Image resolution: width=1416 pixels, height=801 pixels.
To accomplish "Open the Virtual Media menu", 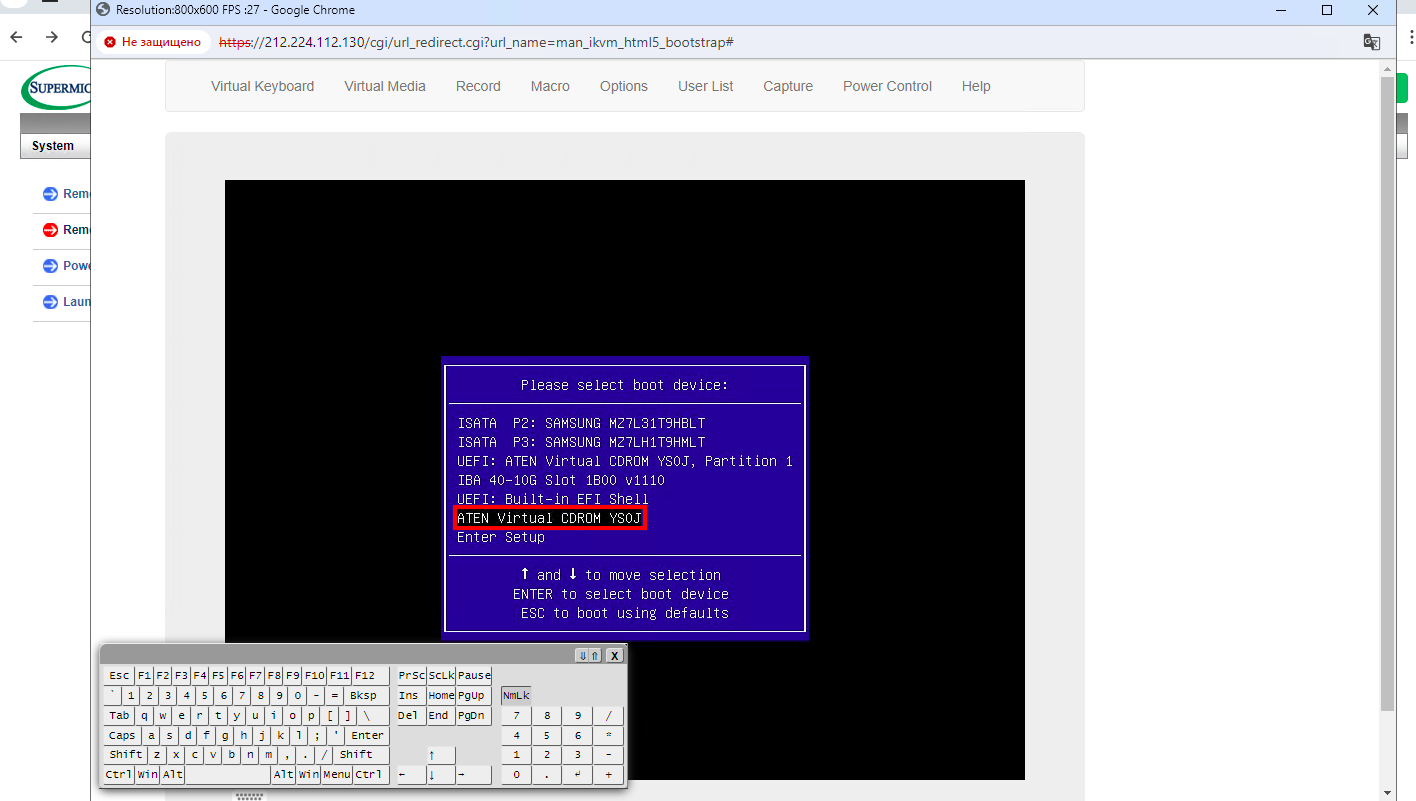I will pos(385,86).
